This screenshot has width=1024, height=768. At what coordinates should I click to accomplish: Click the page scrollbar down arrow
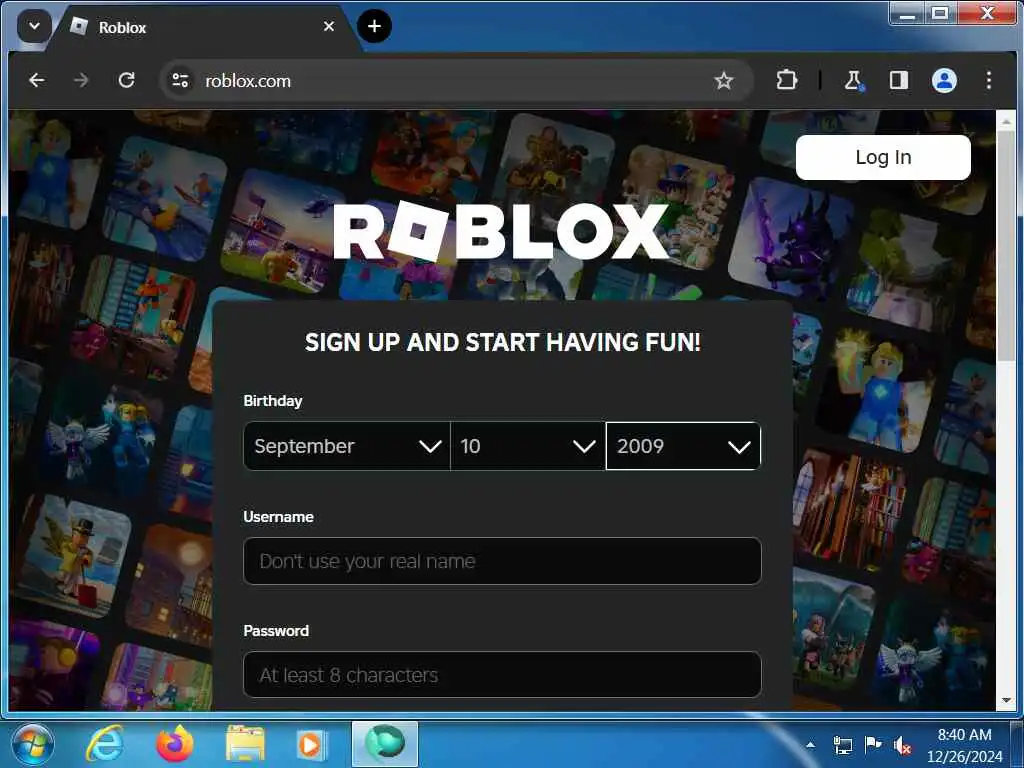(x=1006, y=701)
